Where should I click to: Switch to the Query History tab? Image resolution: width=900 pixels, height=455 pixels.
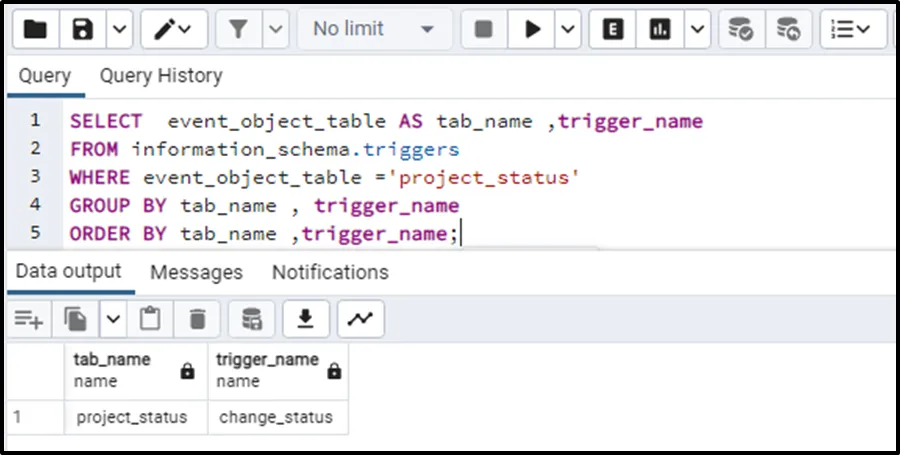[160, 76]
